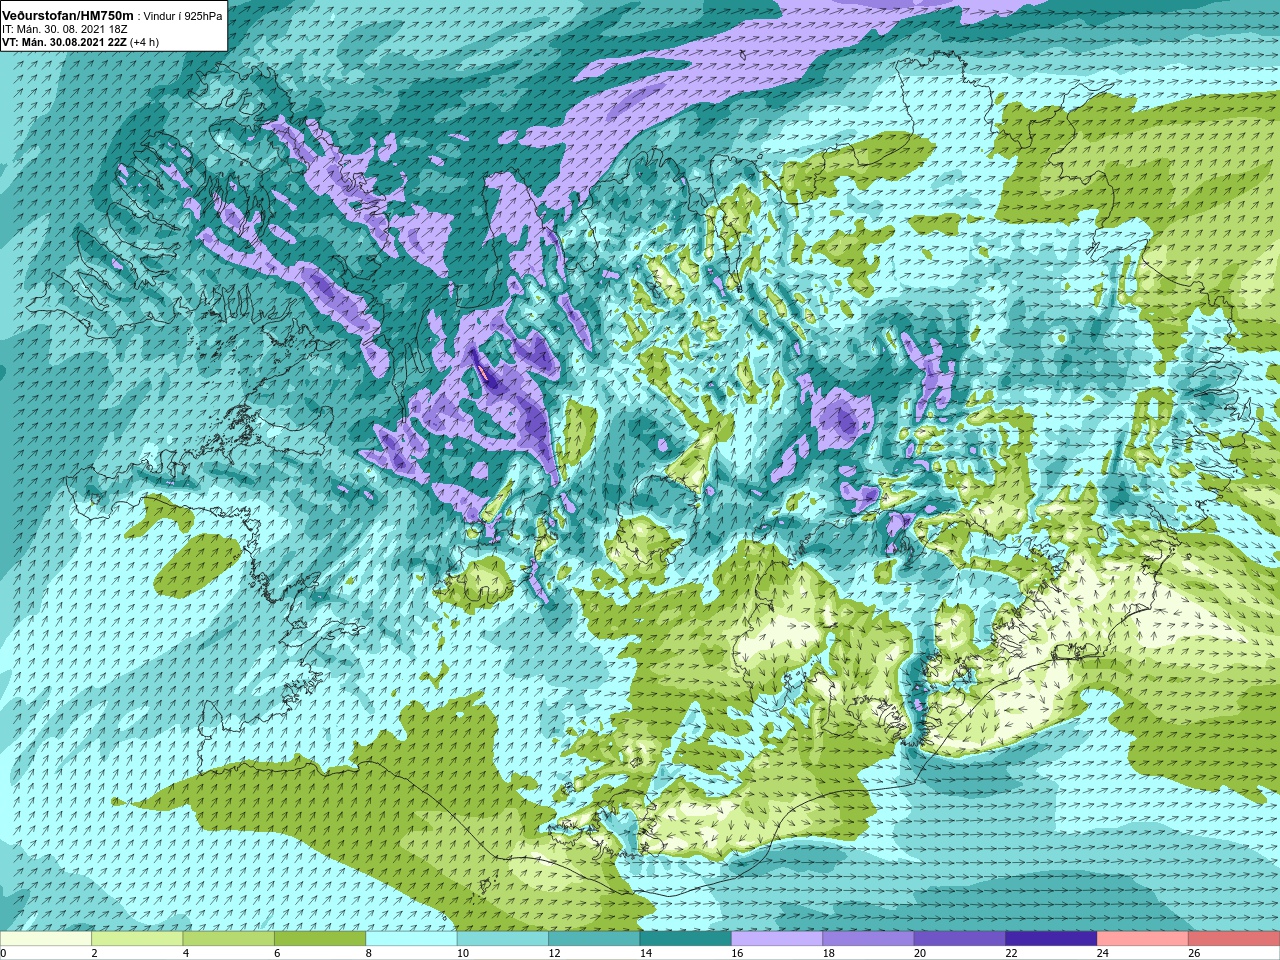This screenshot has width=1280, height=960.
Task: Click the light pink 24–26 legend swatch
Action: click(1143, 940)
